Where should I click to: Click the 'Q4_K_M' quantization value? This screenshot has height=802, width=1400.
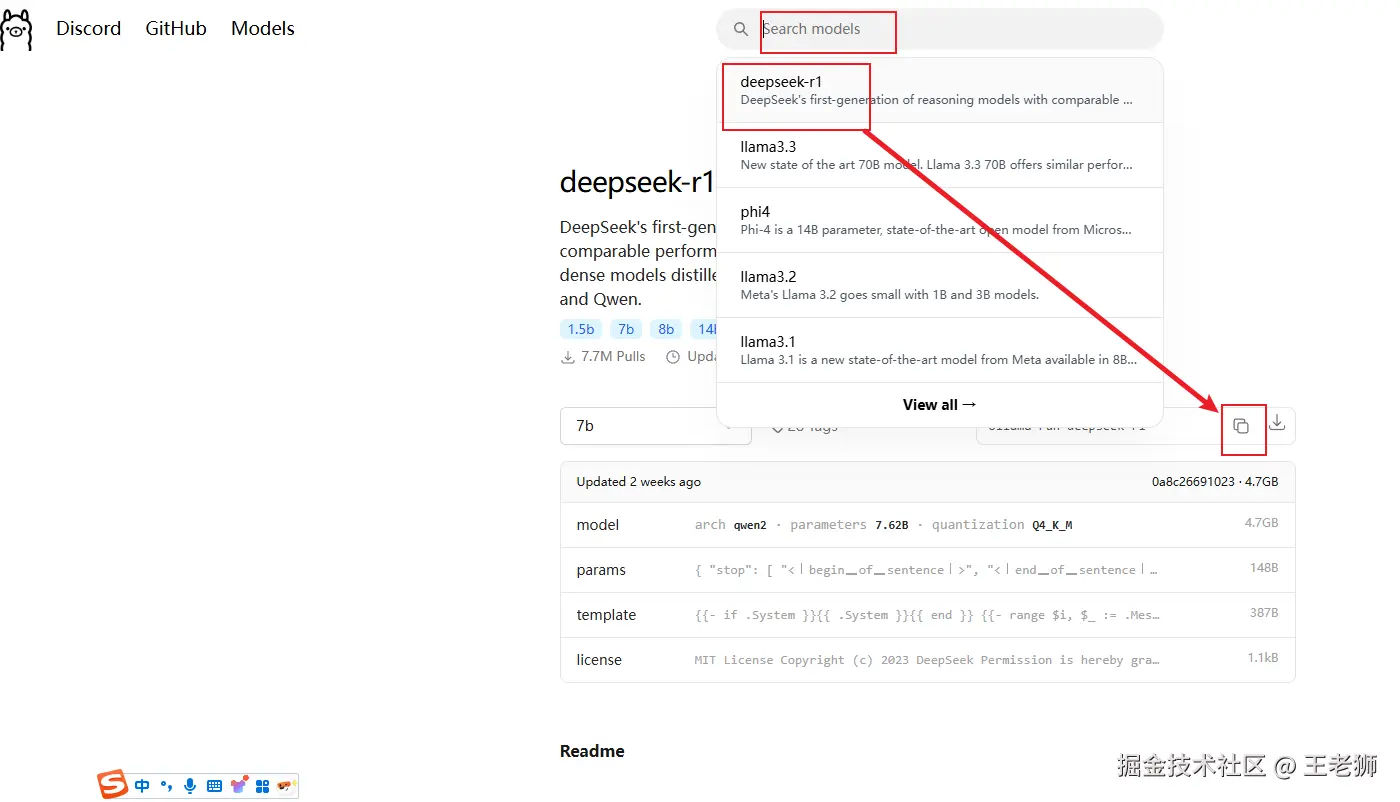pyautogui.click(x=1052, y=525)
